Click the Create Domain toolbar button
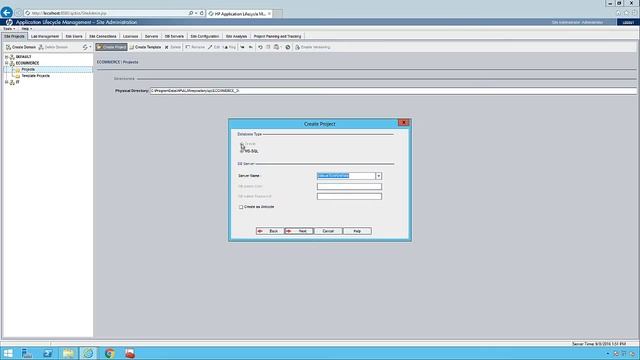The image size is (640, 360). pos(21,47)
